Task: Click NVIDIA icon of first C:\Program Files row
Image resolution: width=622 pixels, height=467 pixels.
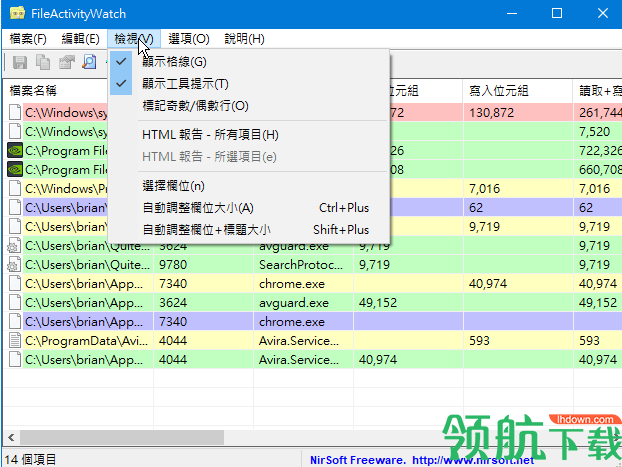Action: 15,151
